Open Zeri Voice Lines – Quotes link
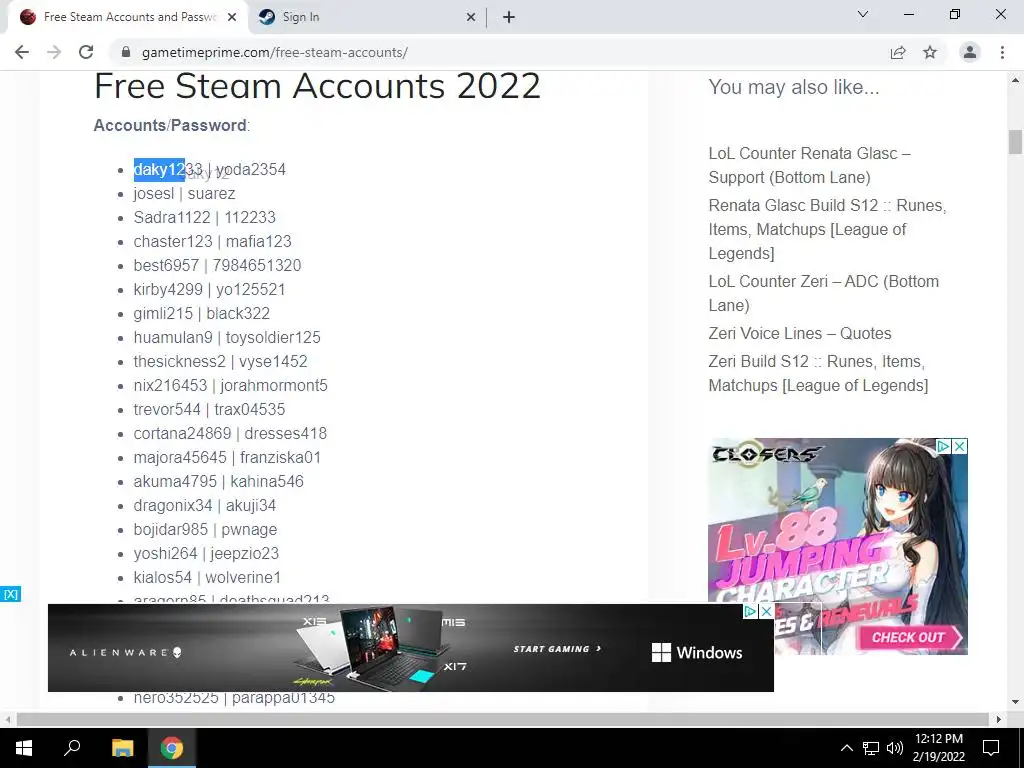 click(x=799, y=333)
